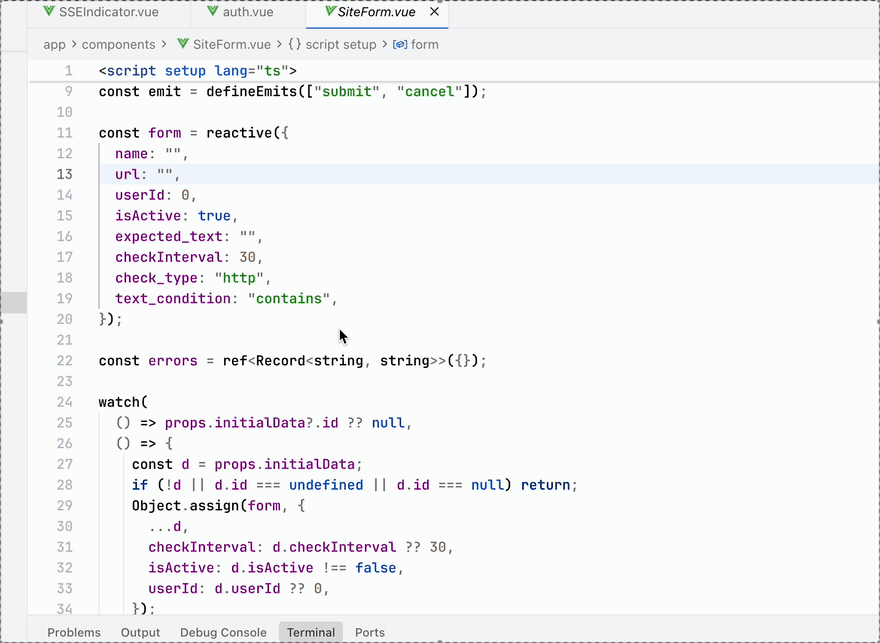This screenshot has height=643, width=880.
Task: Click the false keyword on line 32
Action: (x=375, y=568)
